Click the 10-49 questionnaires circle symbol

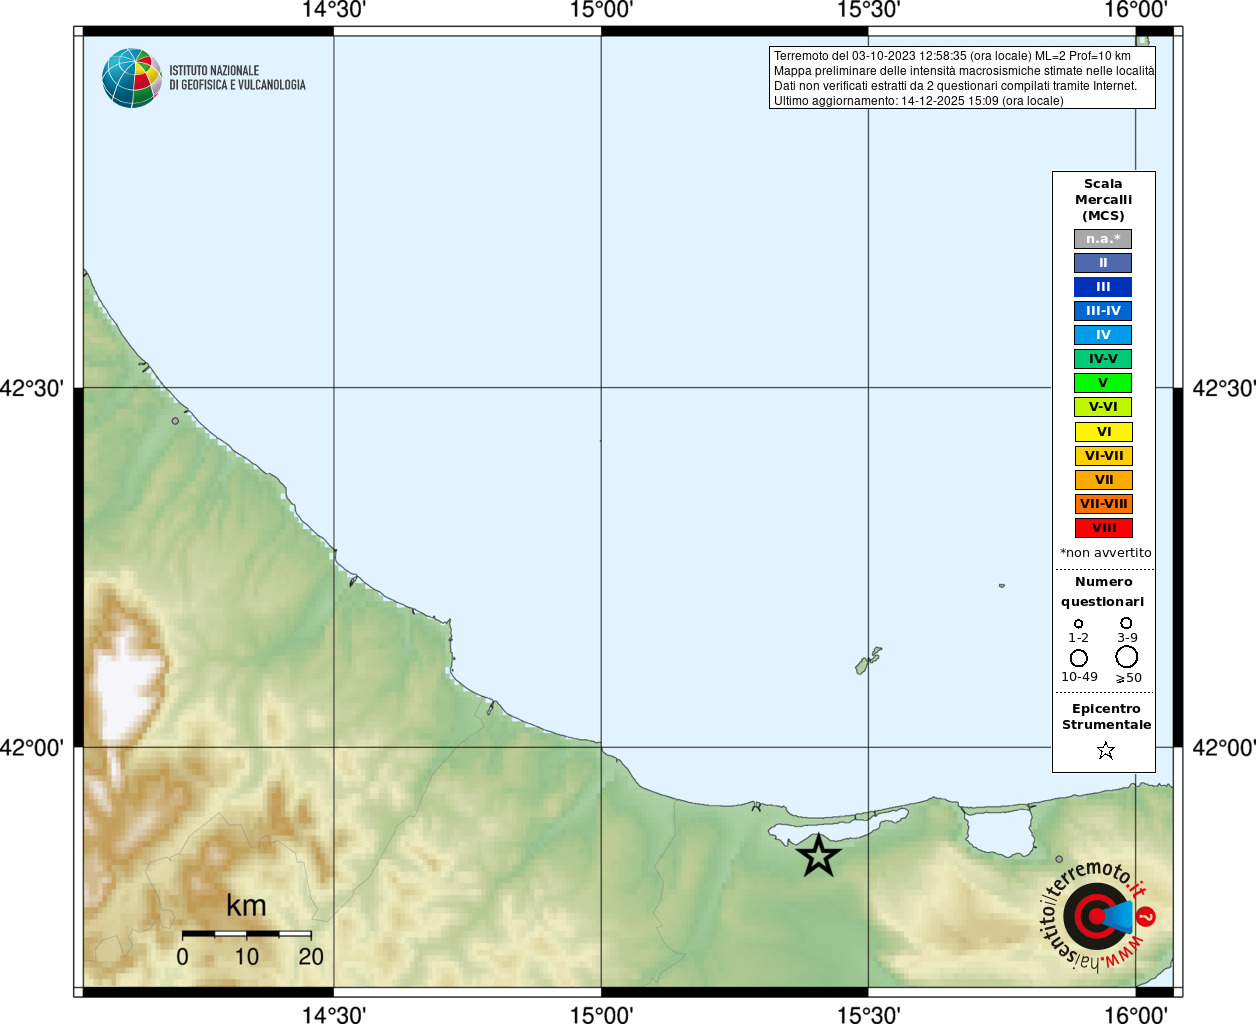tap(1078, 658)
